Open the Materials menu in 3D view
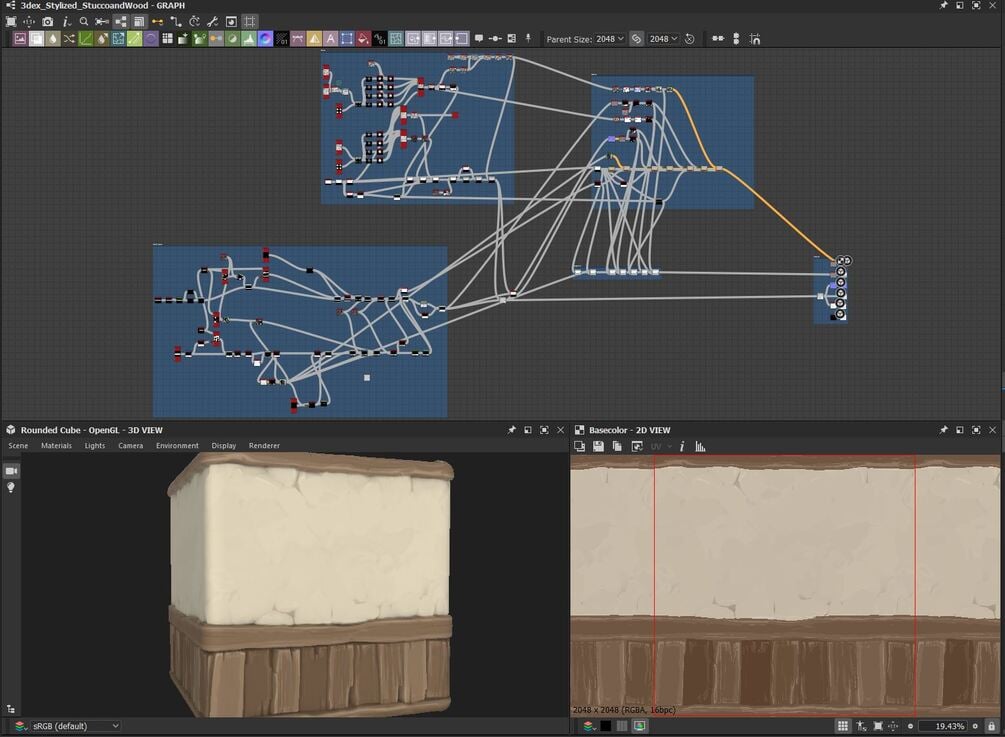Viewport: 1005px width, 737px height. 56,446
